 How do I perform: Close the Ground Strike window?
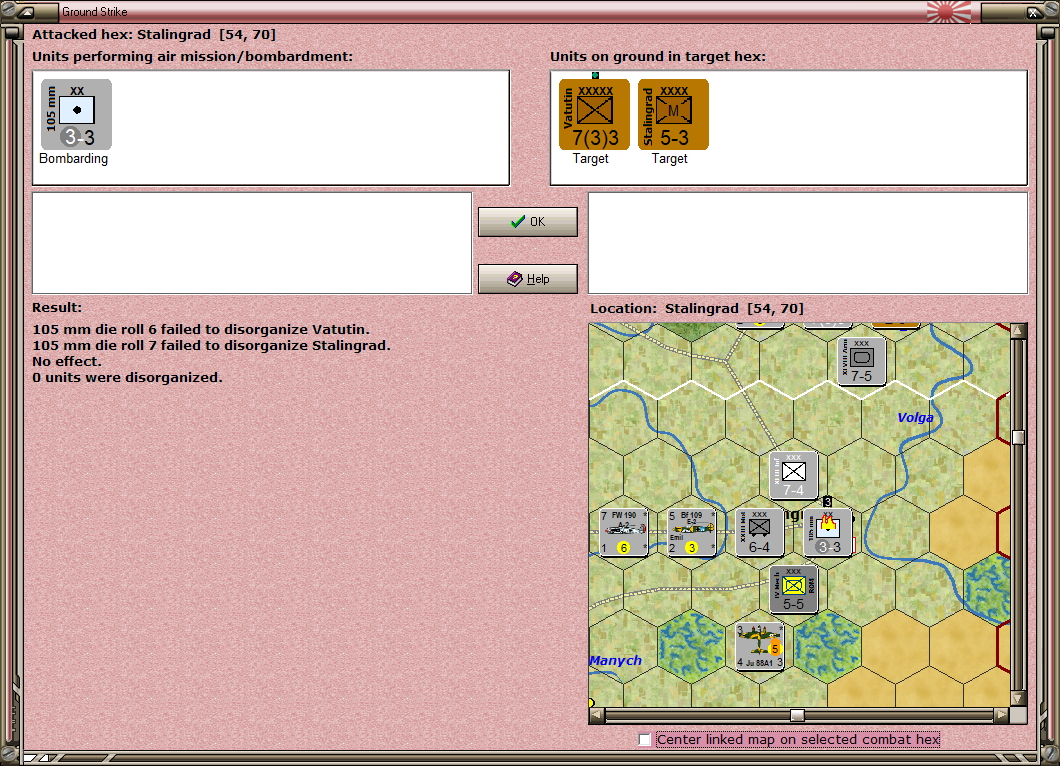(1034, 11)
